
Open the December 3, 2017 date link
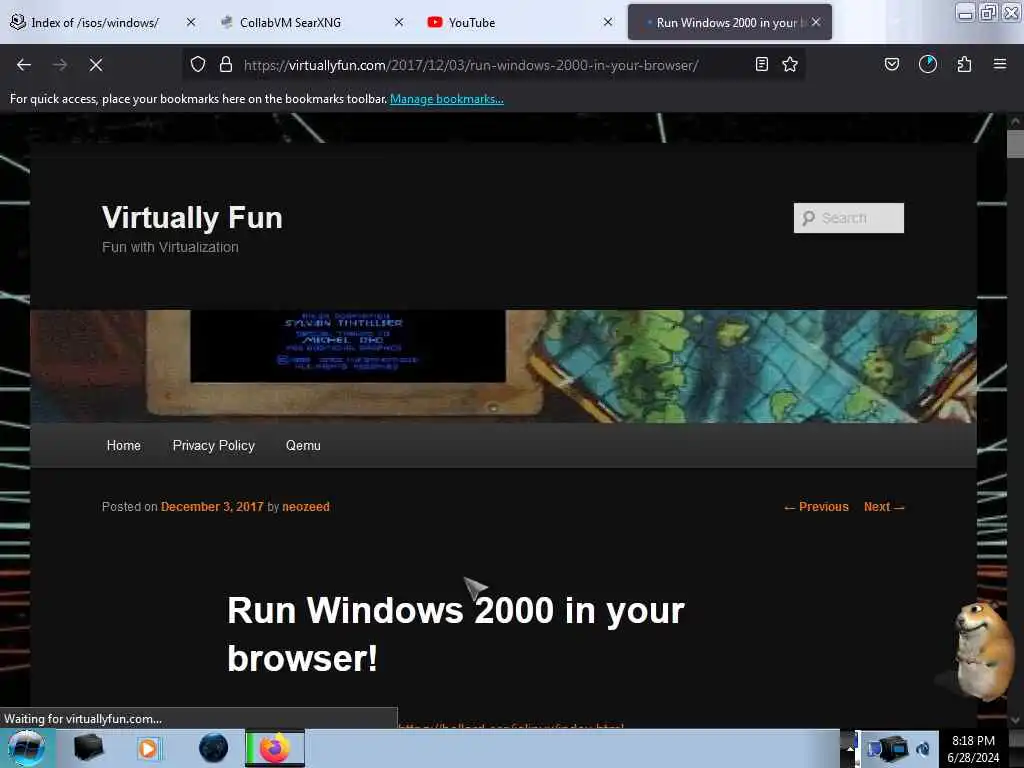coord(212,507)
